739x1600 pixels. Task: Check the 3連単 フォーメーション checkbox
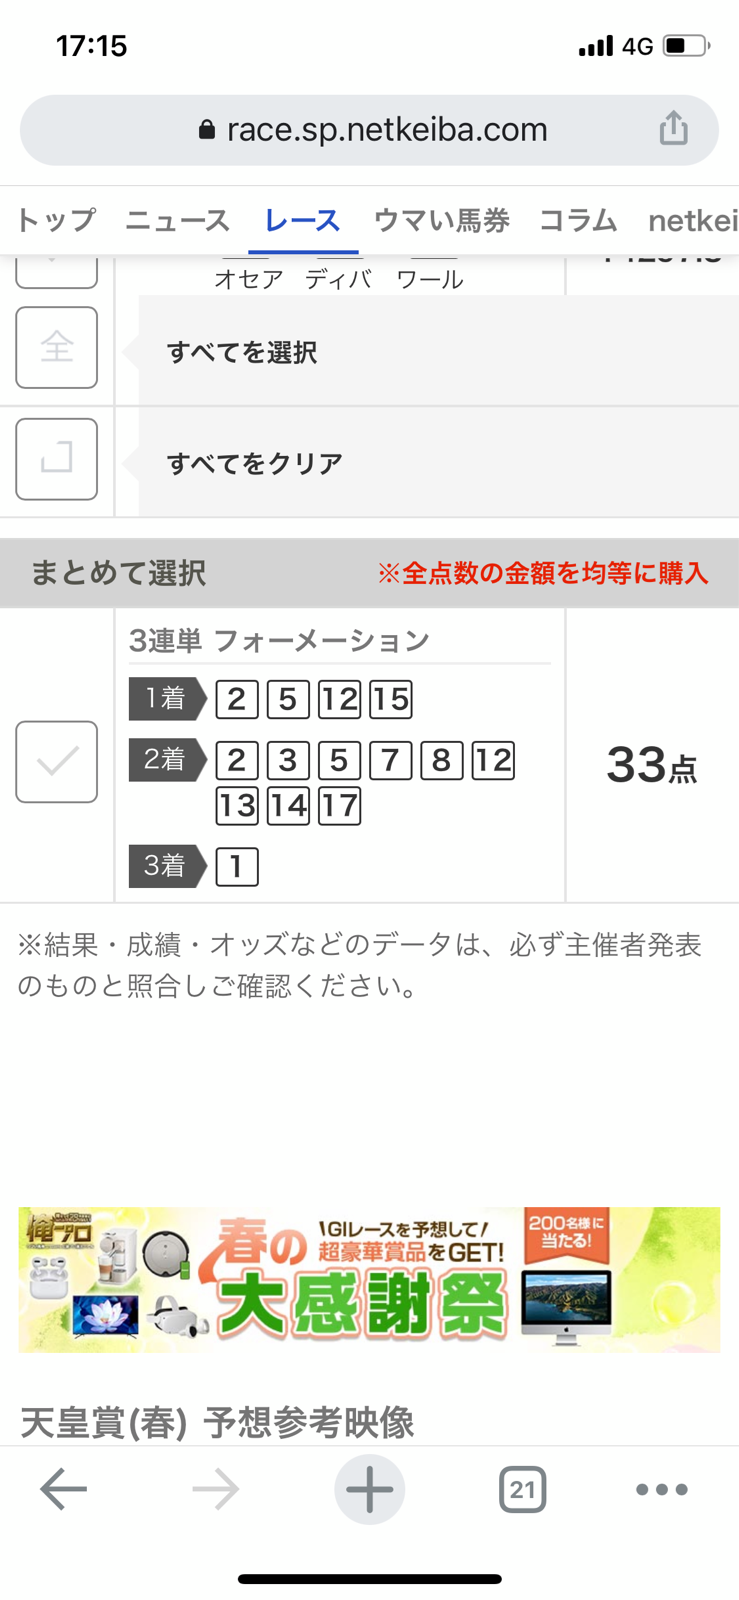coord(56,761)
